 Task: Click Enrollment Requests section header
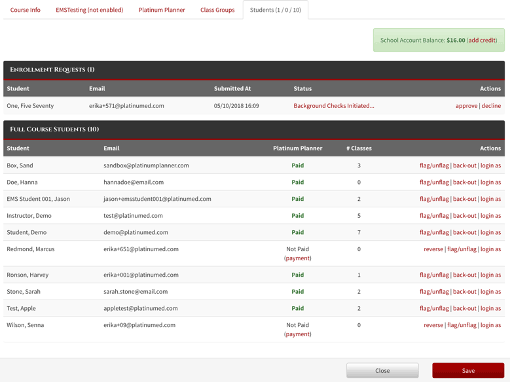pyautogui.click(x=254, y=70)
